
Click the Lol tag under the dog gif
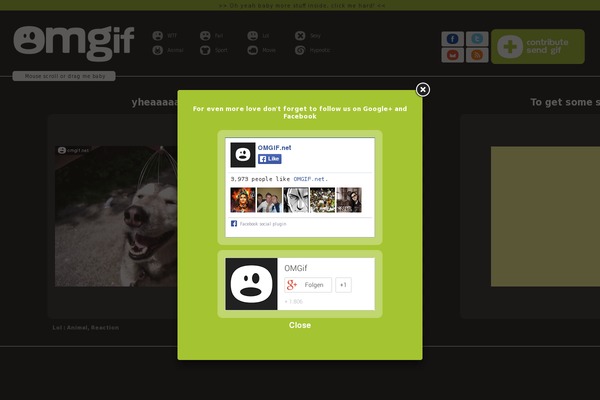57,328
